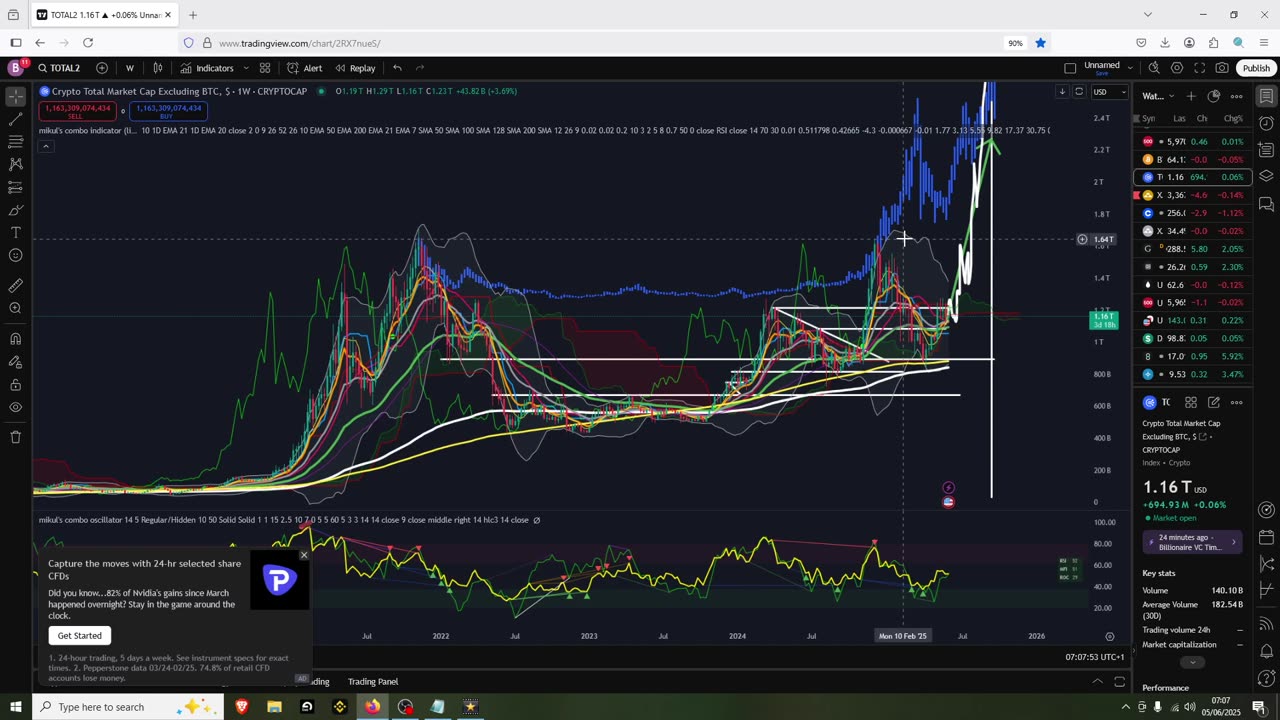Open the notifications bell icon
This screenshot has height=720, width=1280.
(x=1266, y=651)
